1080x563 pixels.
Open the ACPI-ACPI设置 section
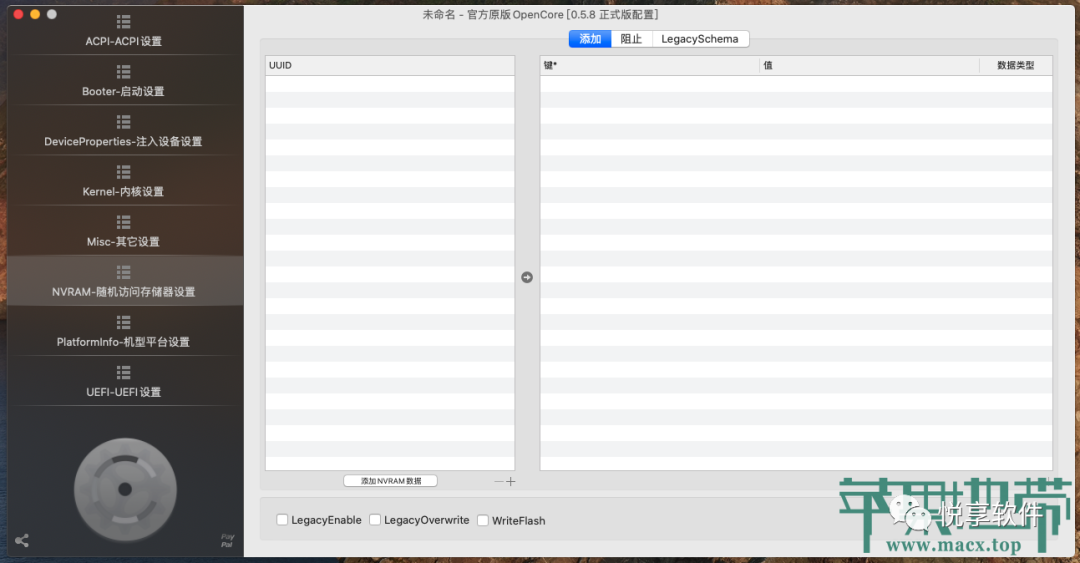(124, 32)
